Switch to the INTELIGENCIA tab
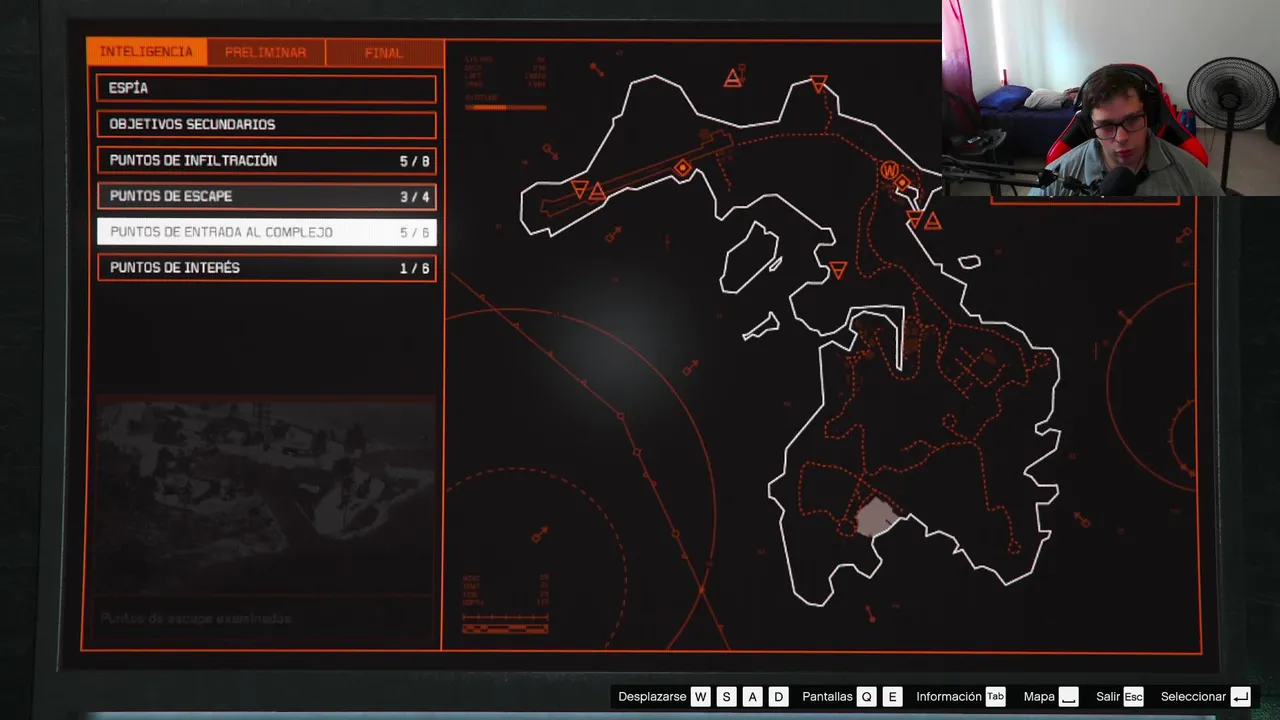 coord(147,52)
